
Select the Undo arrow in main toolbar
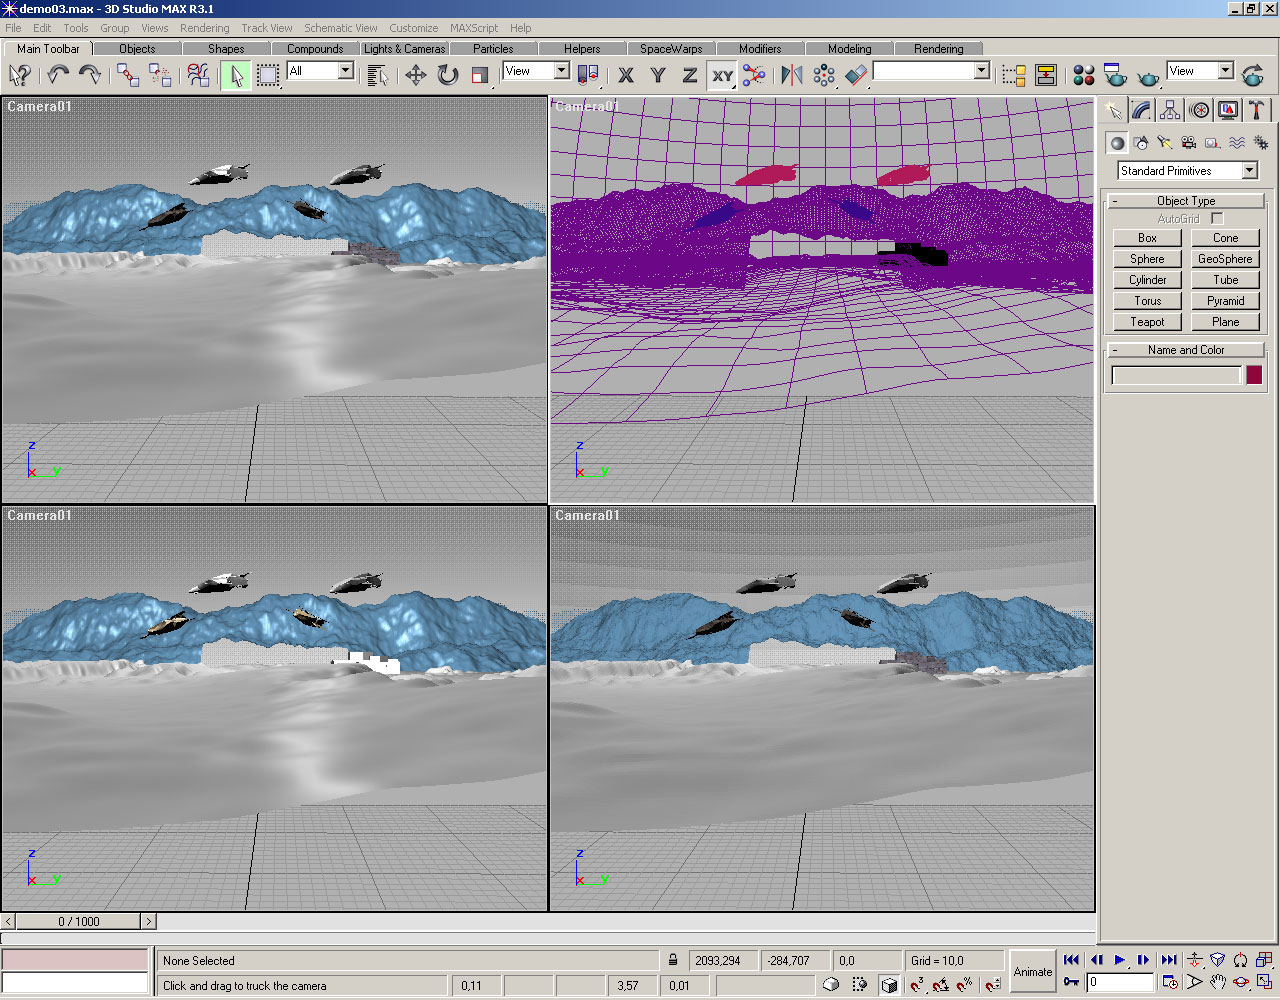click(58, 75)
